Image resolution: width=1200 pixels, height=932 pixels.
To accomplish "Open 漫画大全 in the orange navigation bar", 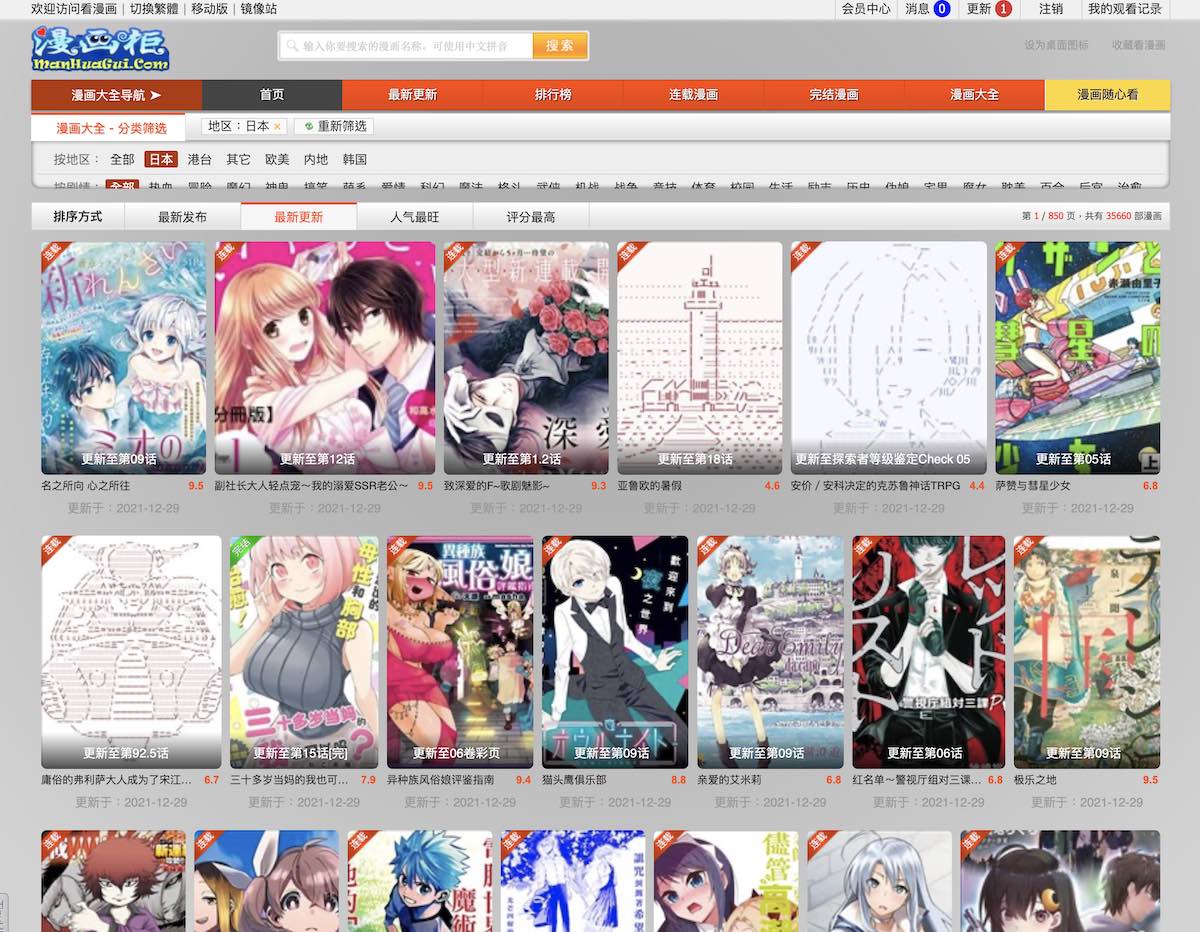I will (x=974, y=95).
